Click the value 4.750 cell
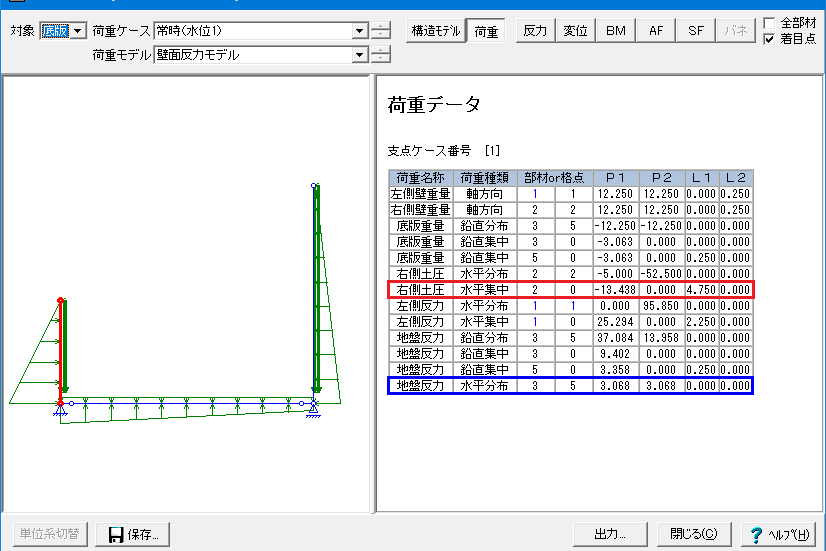The width and height of the screenshot is (826, 551). [701, 290]
